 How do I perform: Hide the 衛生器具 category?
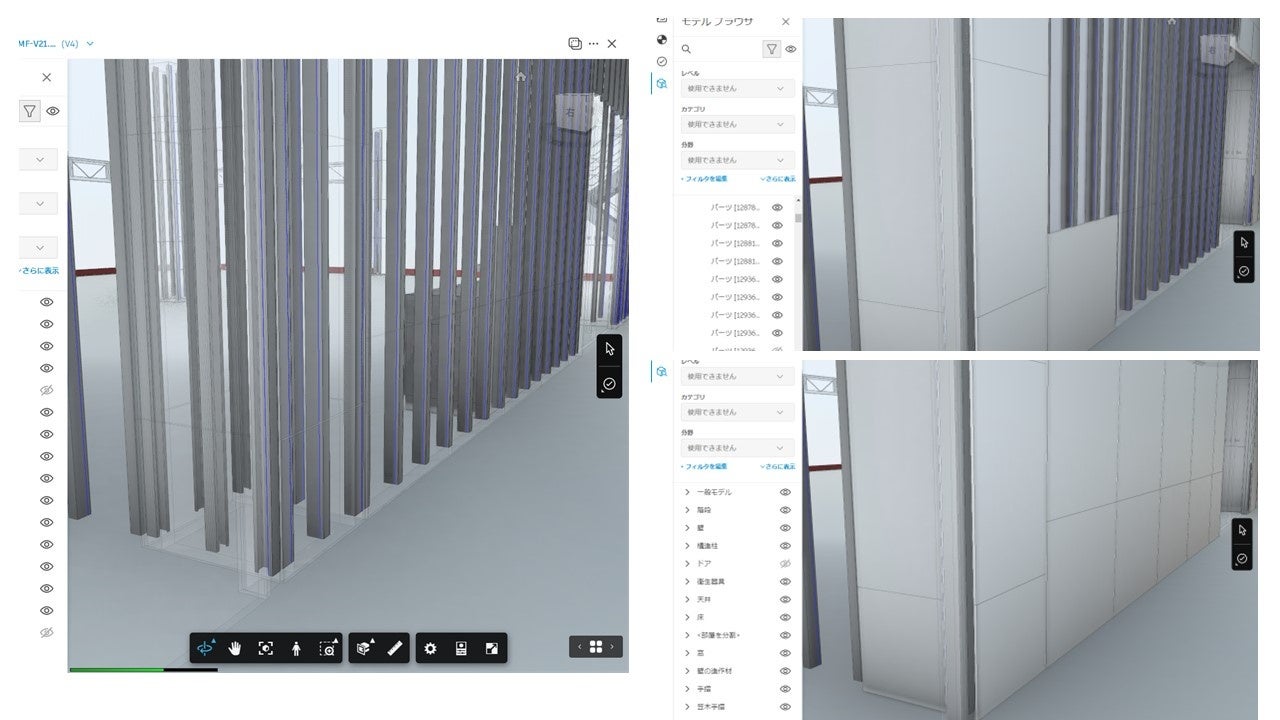[x=785, y=581]
